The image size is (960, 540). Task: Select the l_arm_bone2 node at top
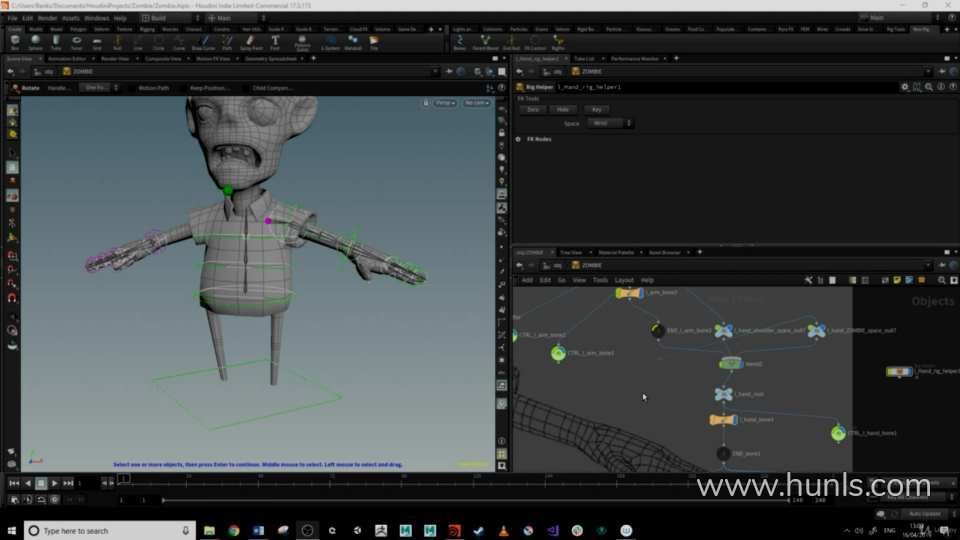point(629,293)
